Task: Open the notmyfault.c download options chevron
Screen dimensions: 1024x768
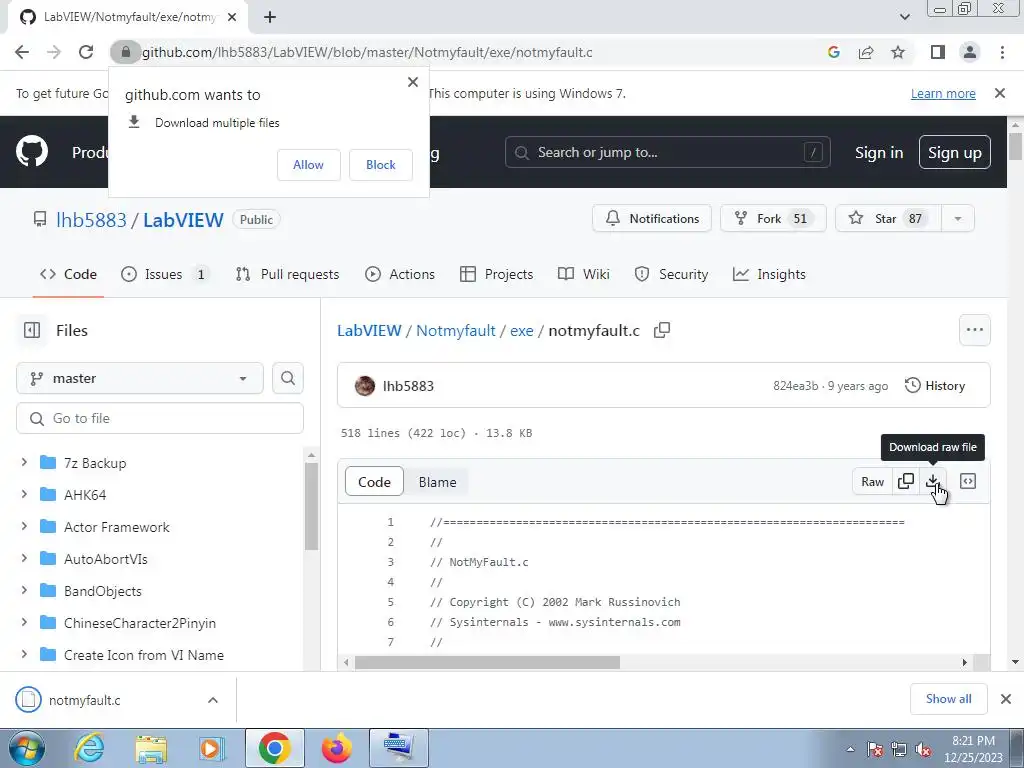Action: click(213, 700)
